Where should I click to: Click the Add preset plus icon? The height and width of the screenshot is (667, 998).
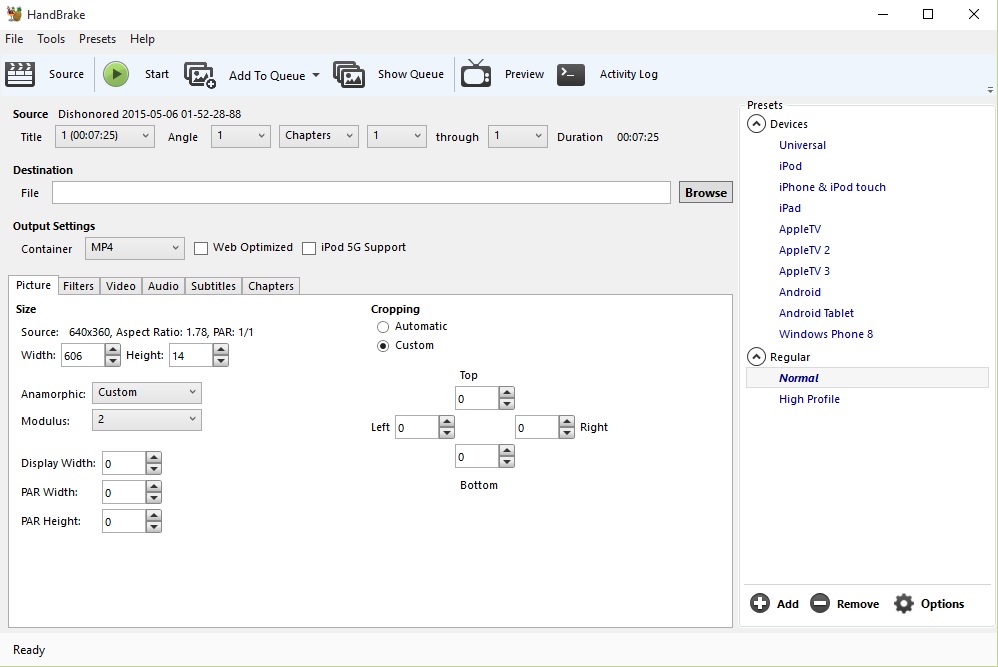click(759, 603)
